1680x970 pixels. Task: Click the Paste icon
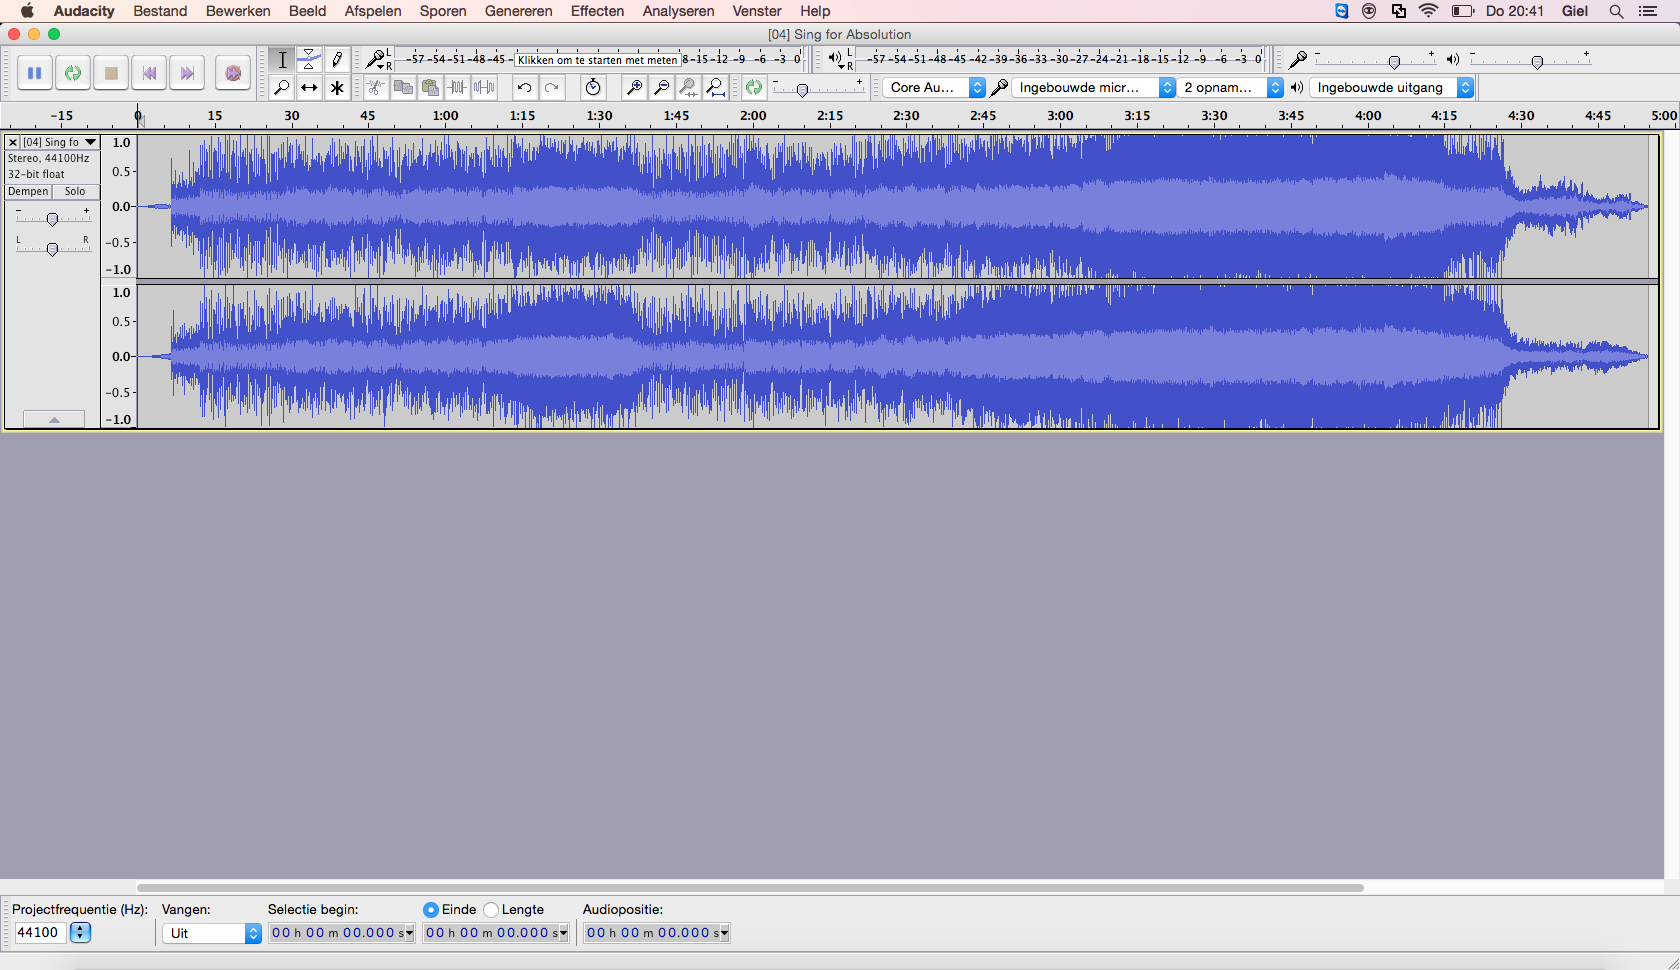(x=430, y=87)
